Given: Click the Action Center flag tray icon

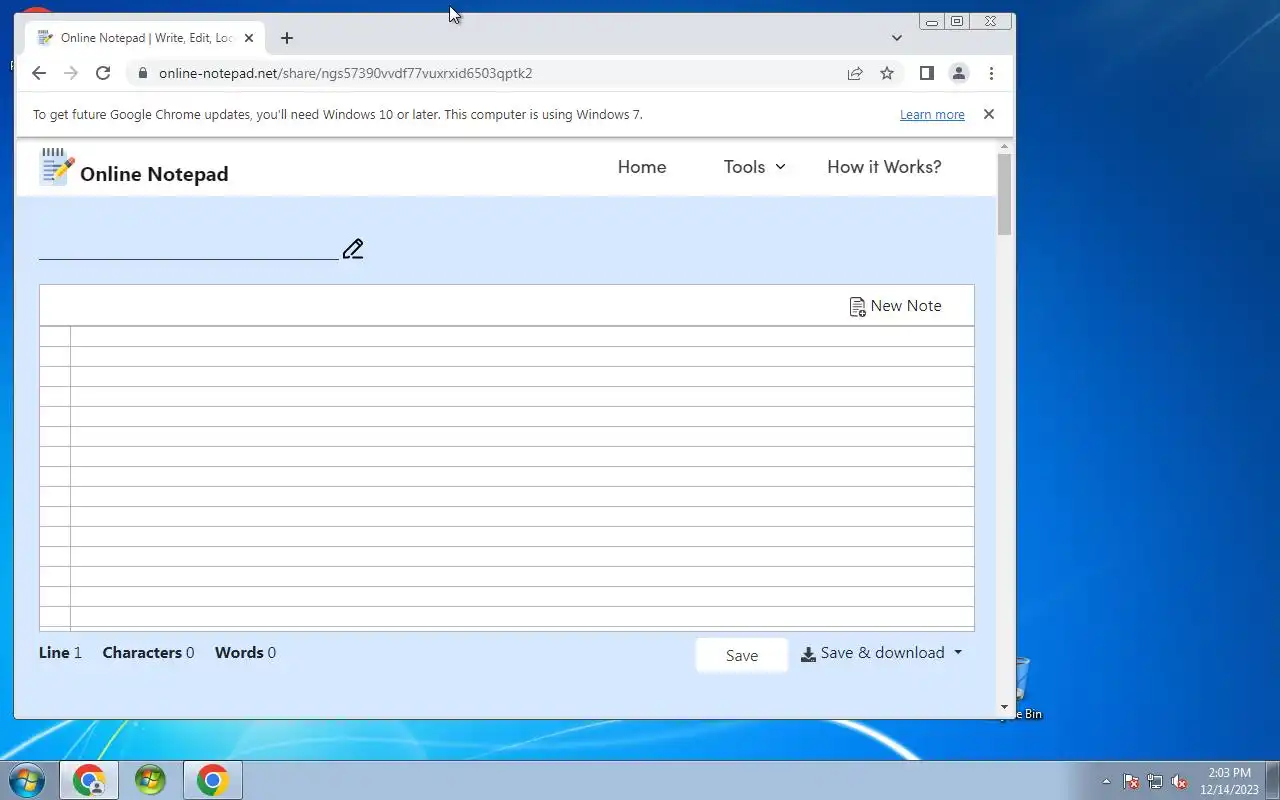Looking at the screenshot, I should click(1131, 782).
